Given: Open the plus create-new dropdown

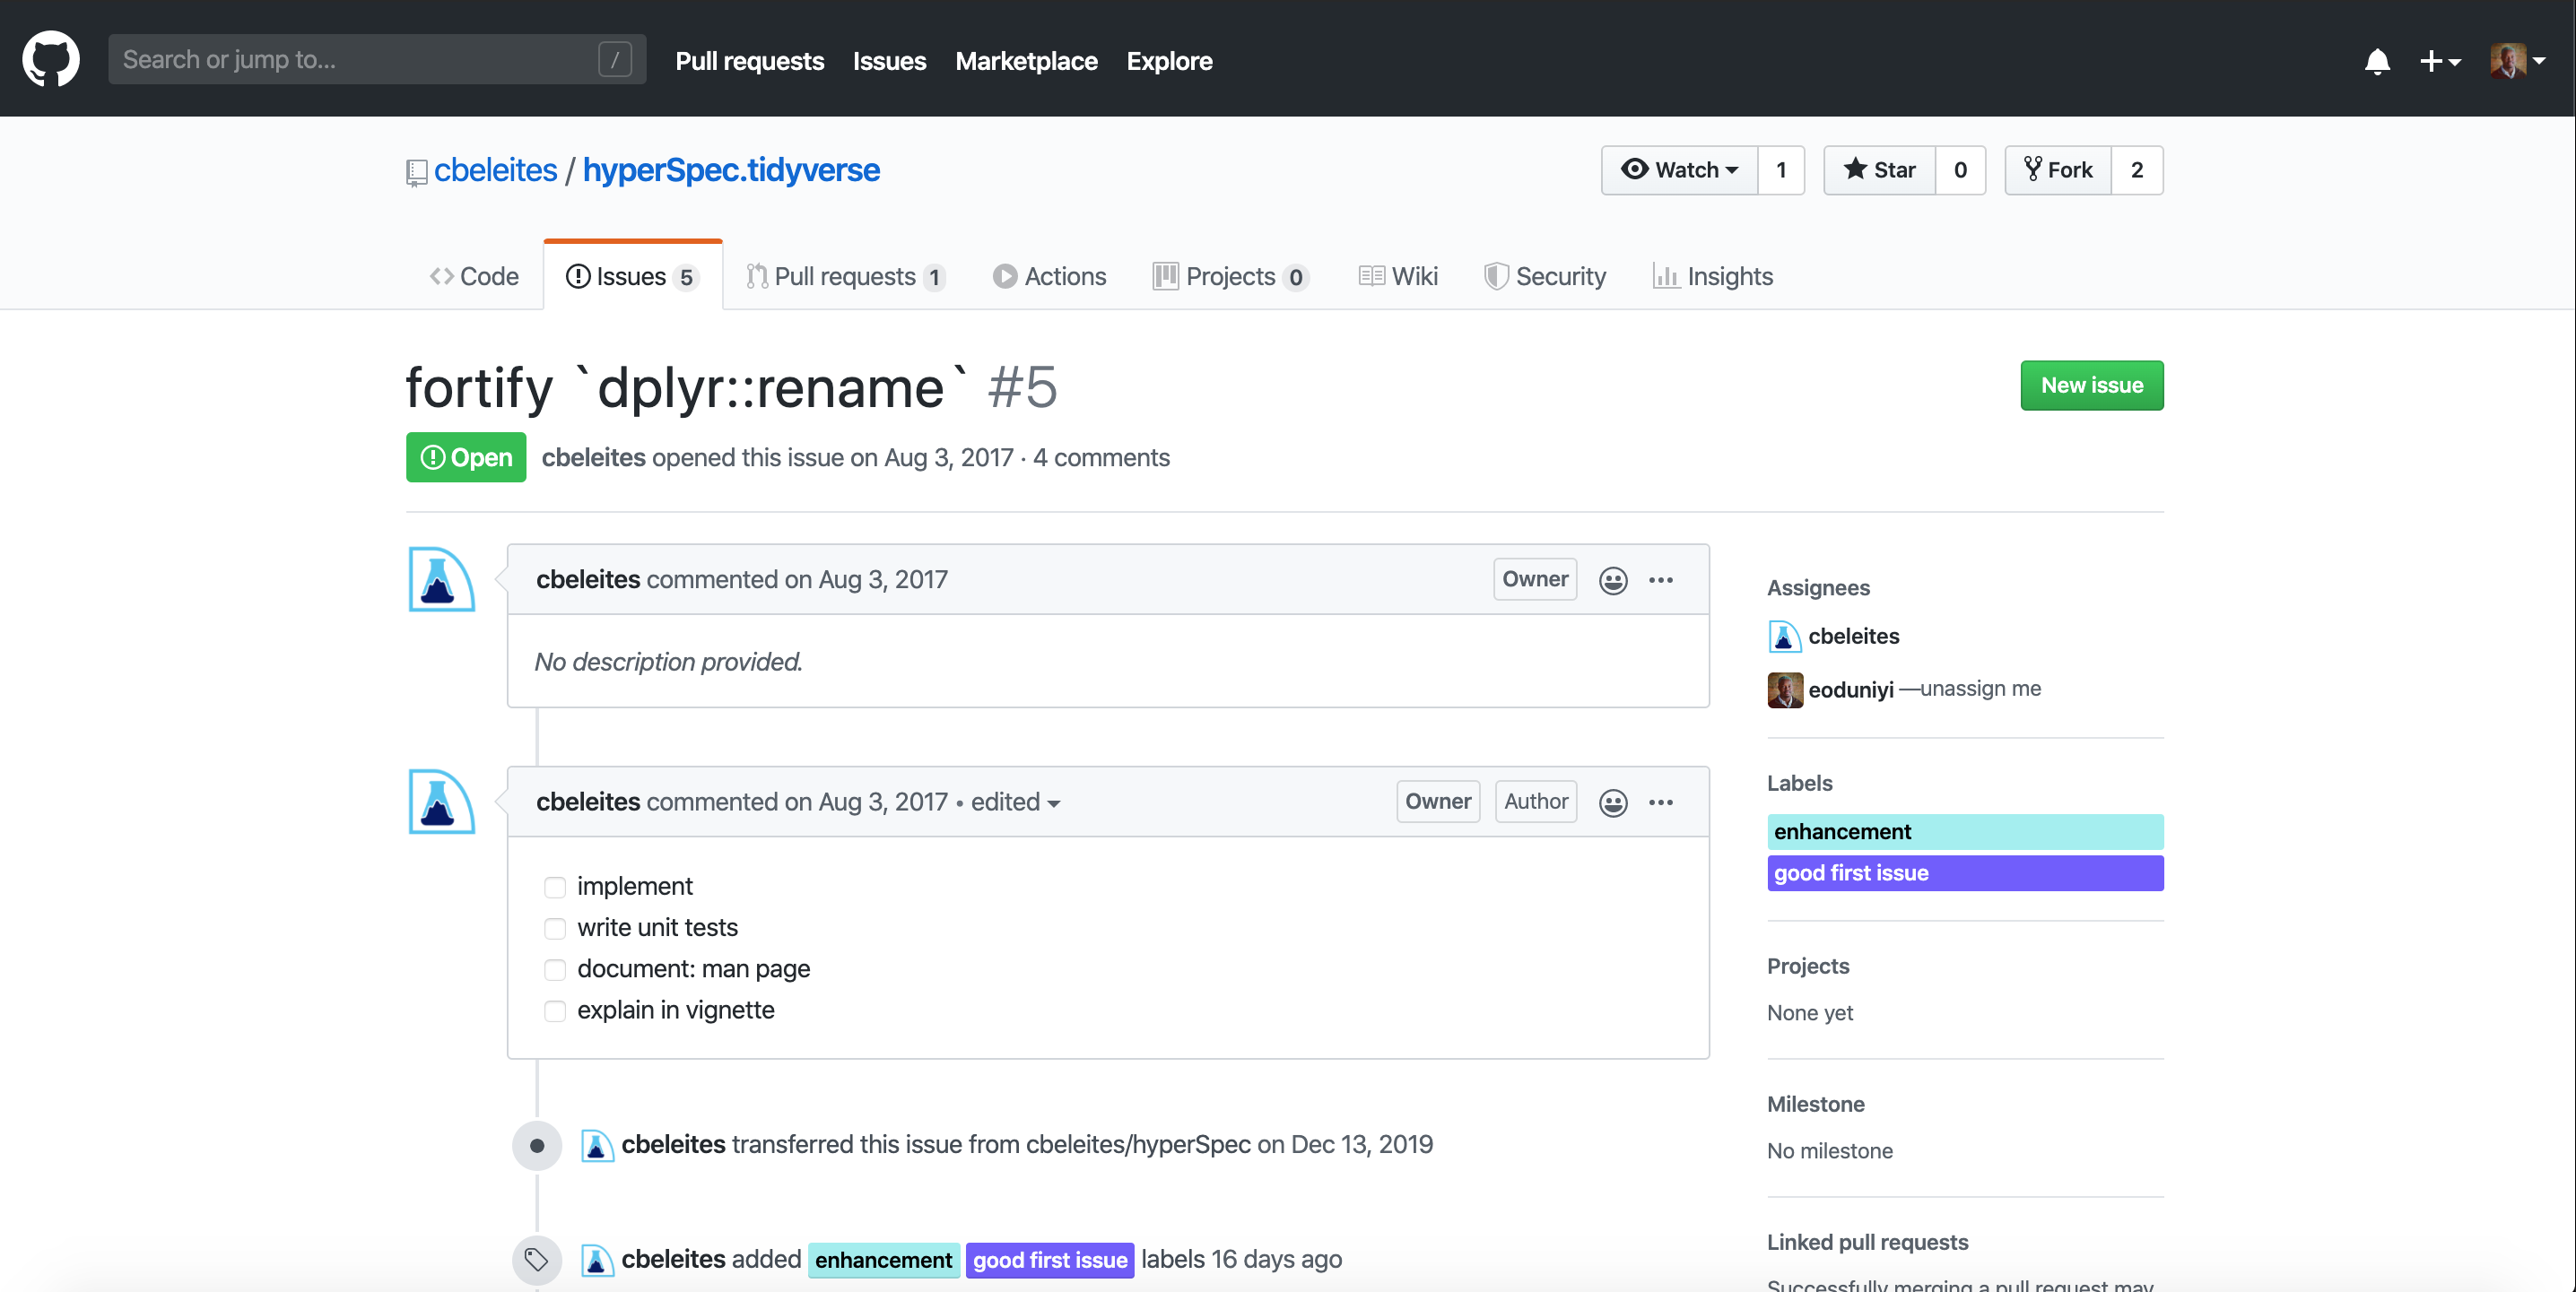Looking at the screenshot, I should pos(2440,61).
